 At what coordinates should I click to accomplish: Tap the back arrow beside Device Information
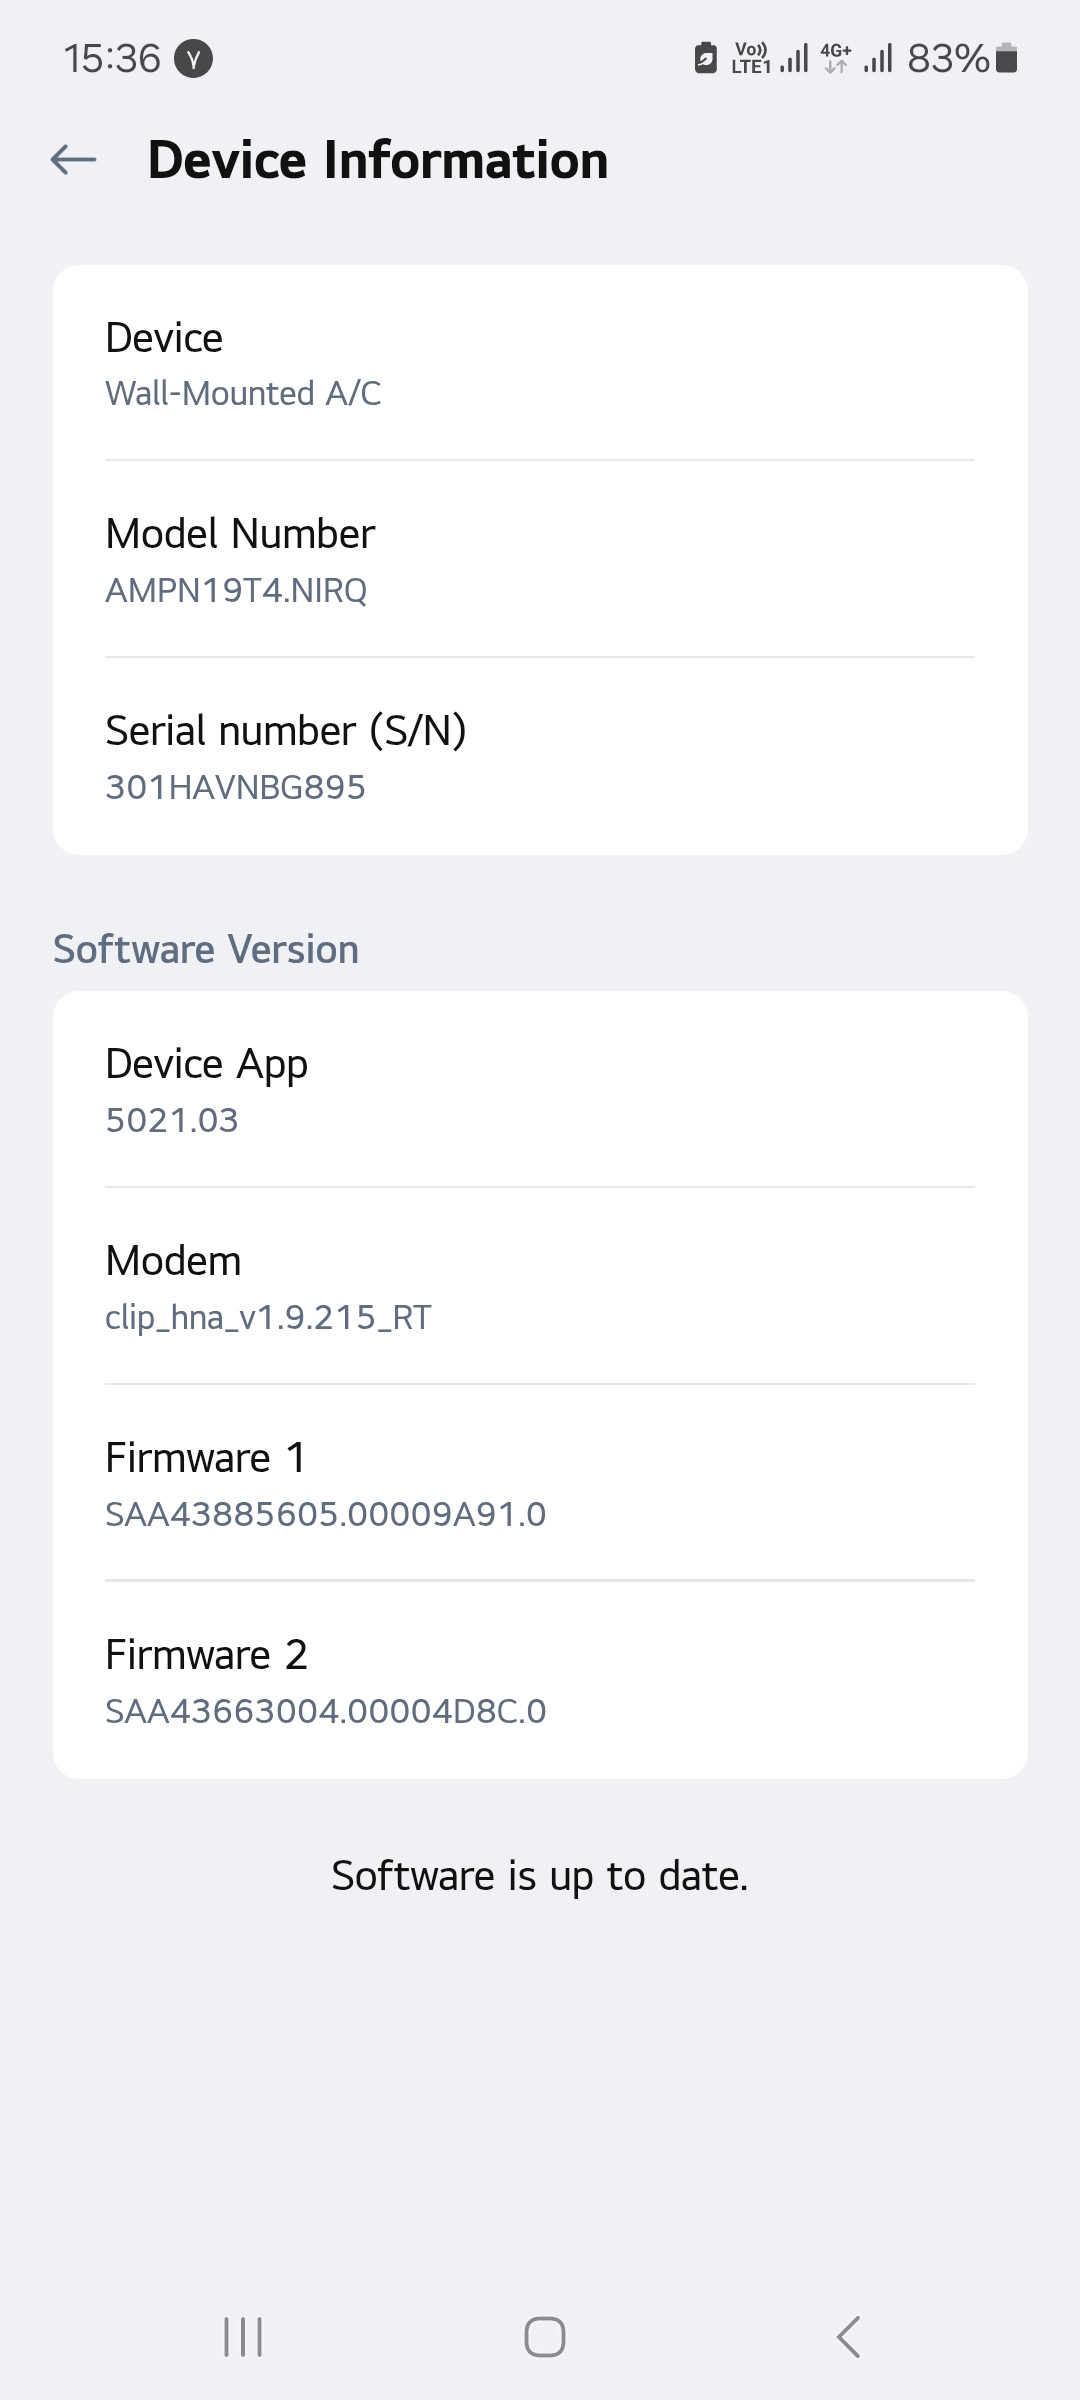pos(74,160)
